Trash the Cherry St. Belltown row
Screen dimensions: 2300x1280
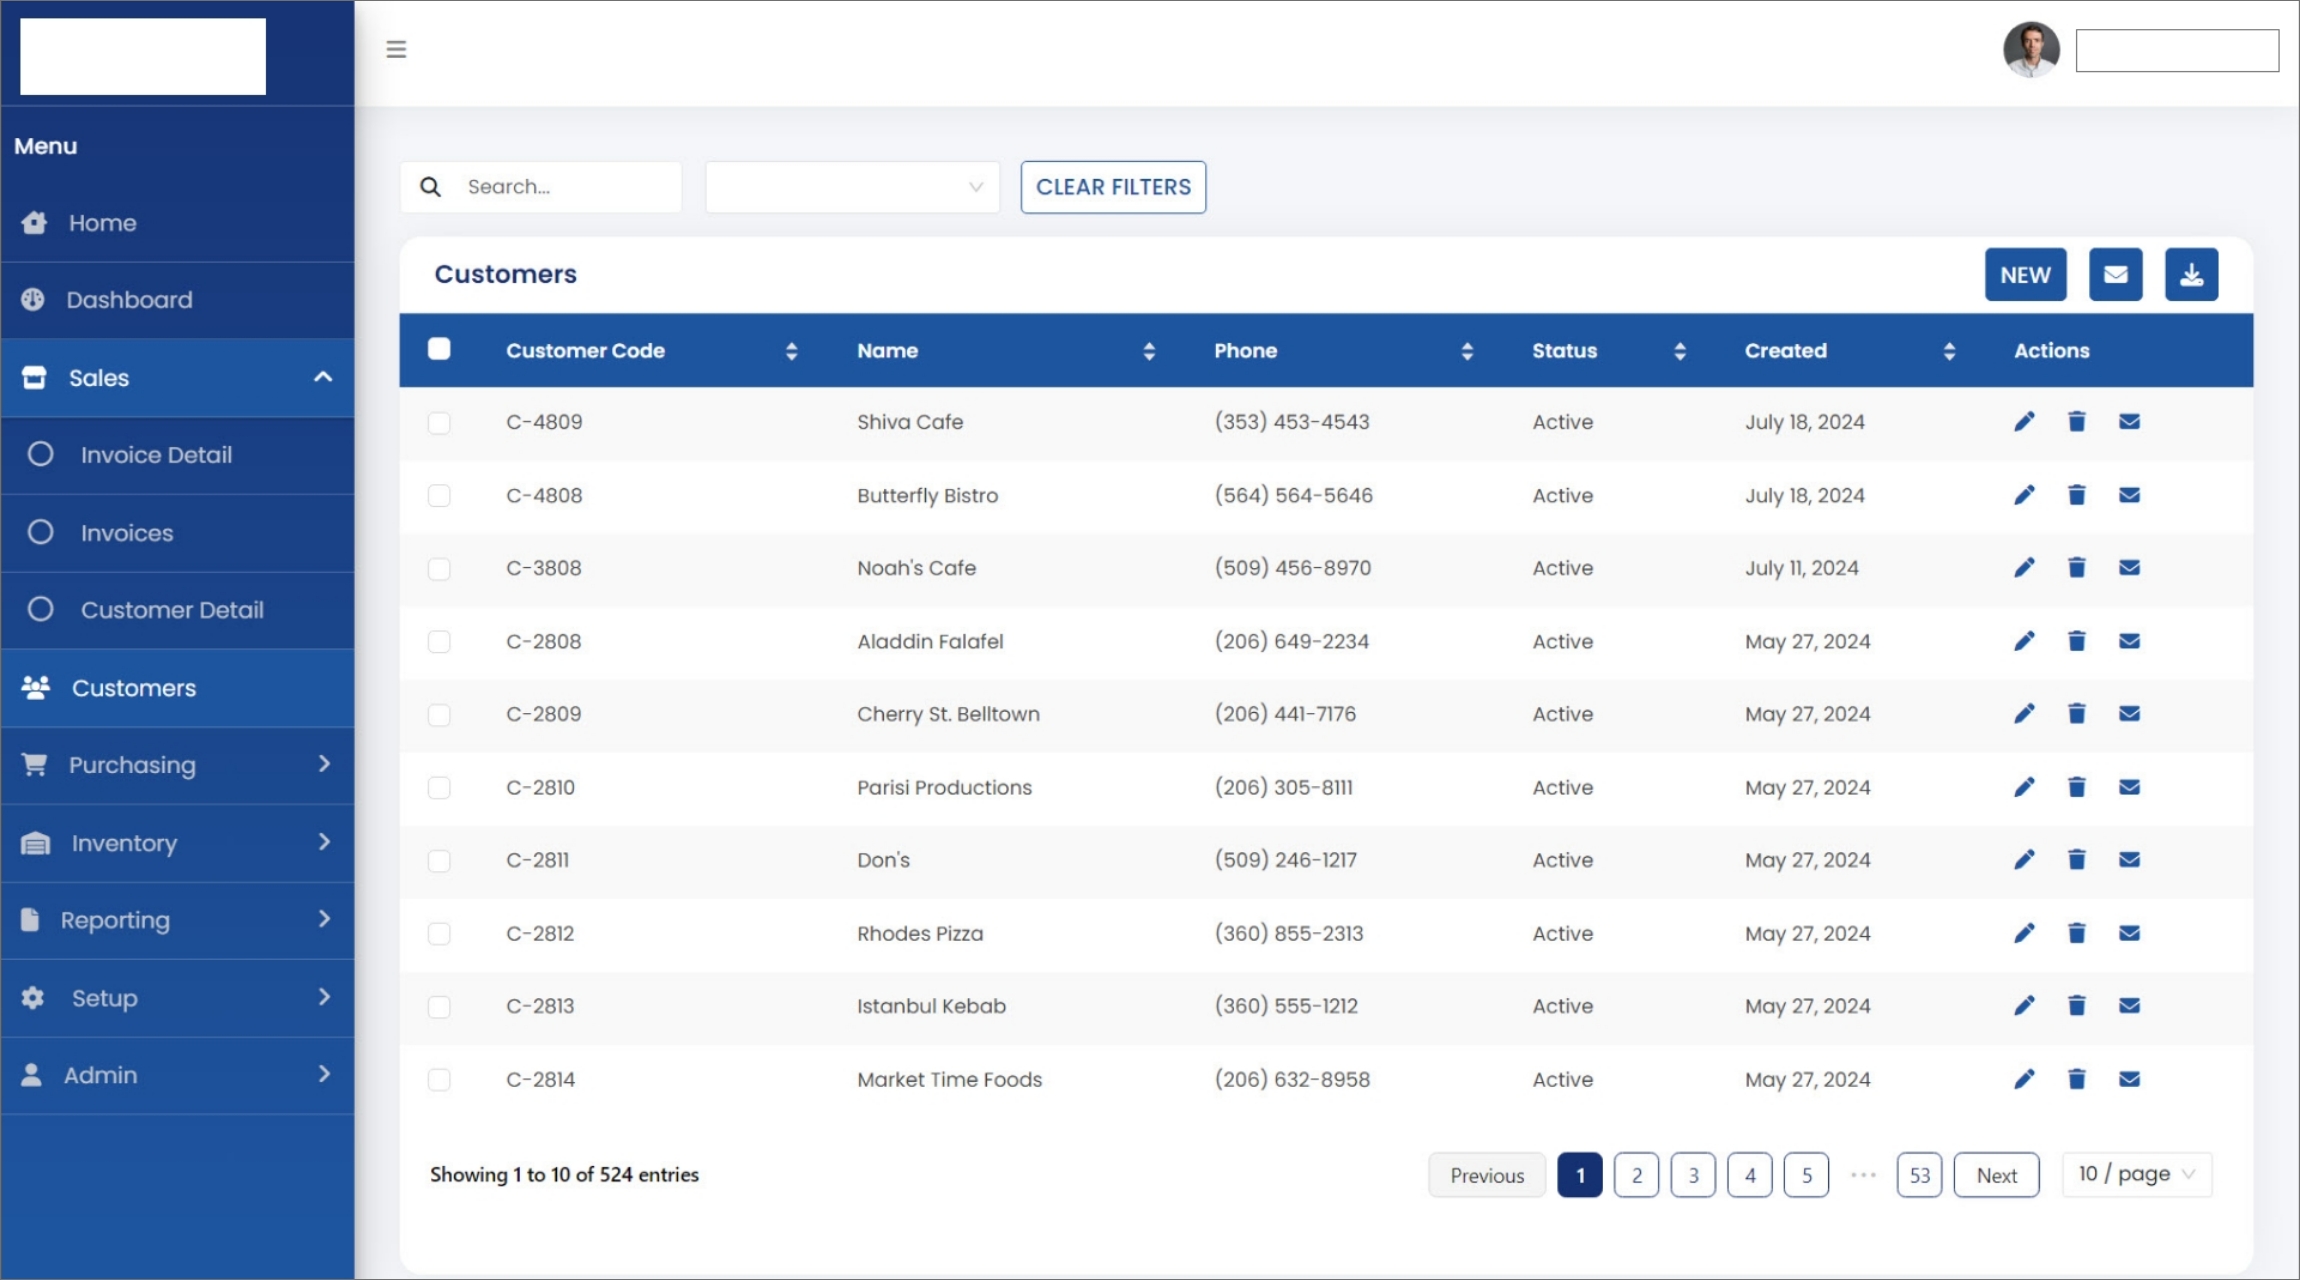pyautogui.click(x=2077, y=714)
